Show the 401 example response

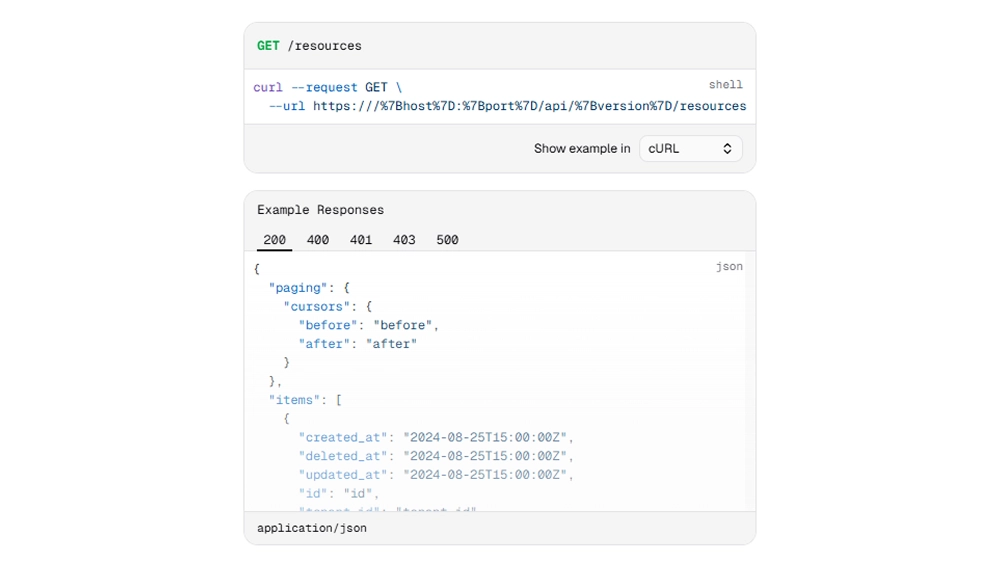(361, 240)
